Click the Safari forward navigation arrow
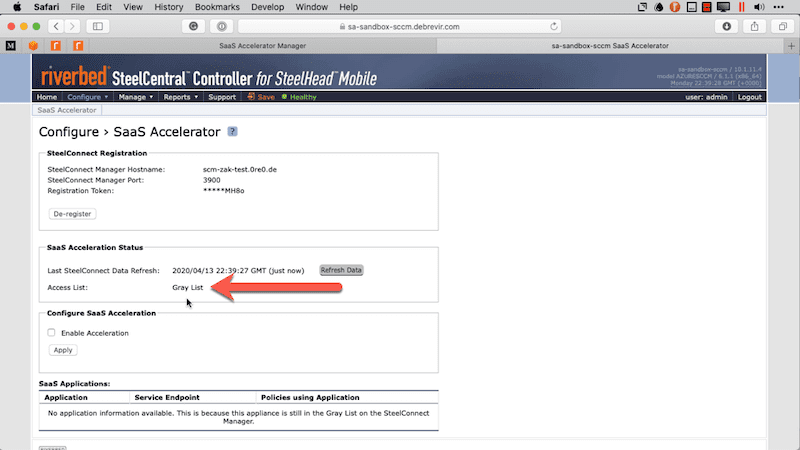The image size is (800, 450). click(72, 27)
